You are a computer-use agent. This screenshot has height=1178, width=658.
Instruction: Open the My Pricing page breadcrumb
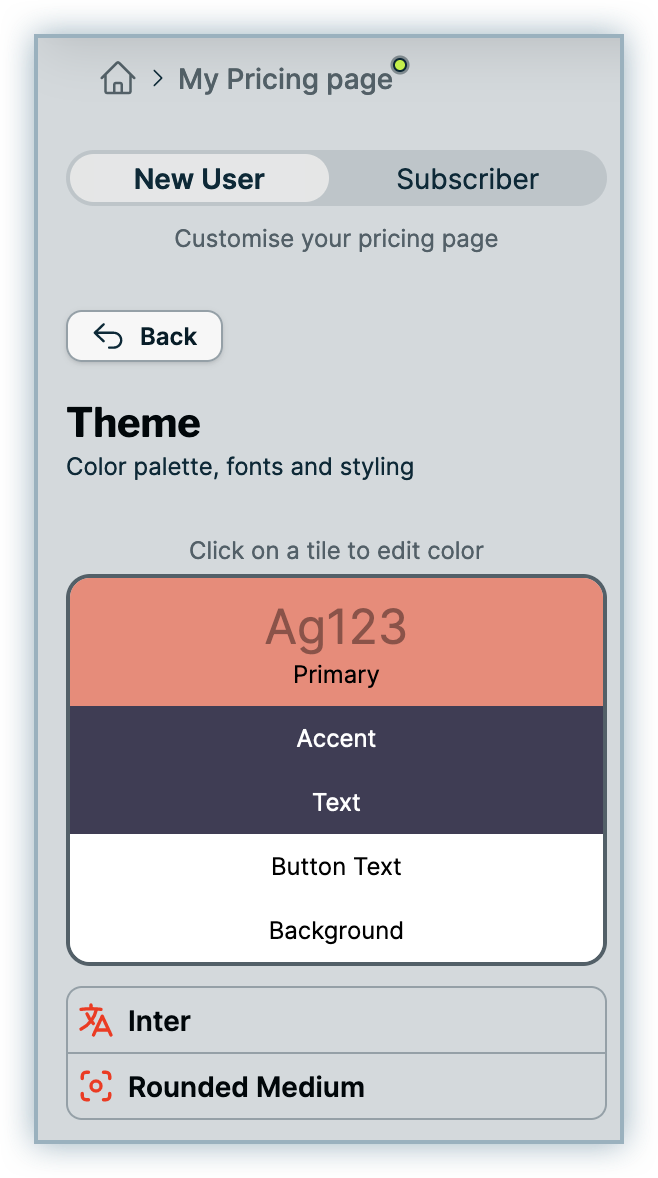285,80
